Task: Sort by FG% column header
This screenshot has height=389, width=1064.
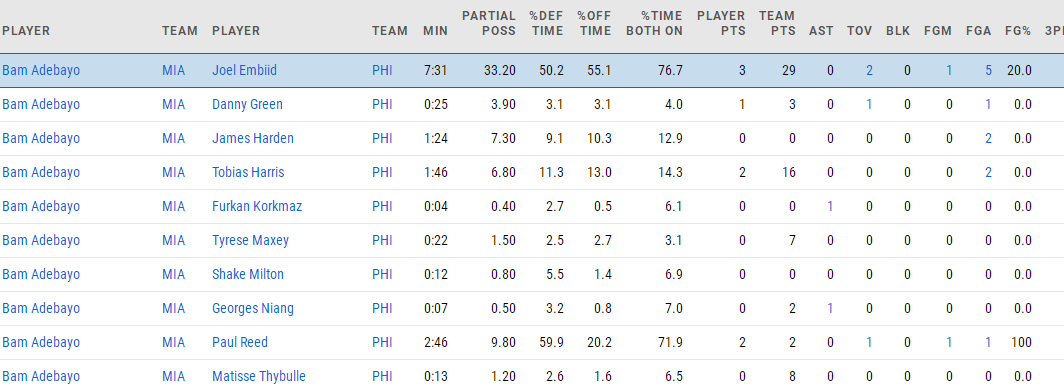Action: pyautogui.click(x=1018, y=31)
